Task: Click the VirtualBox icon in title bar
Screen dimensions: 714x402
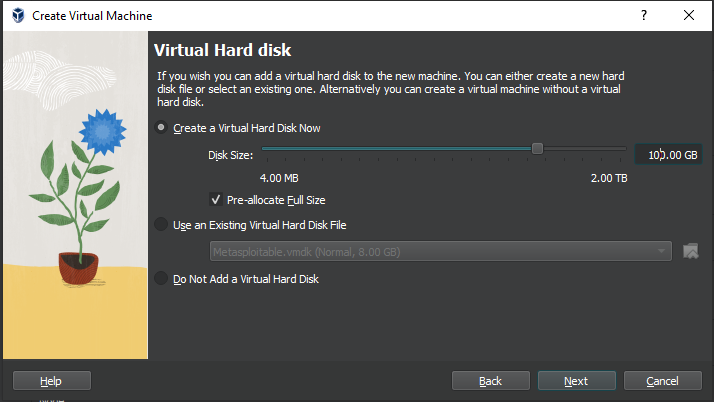Action: click(x=16, y=16)
